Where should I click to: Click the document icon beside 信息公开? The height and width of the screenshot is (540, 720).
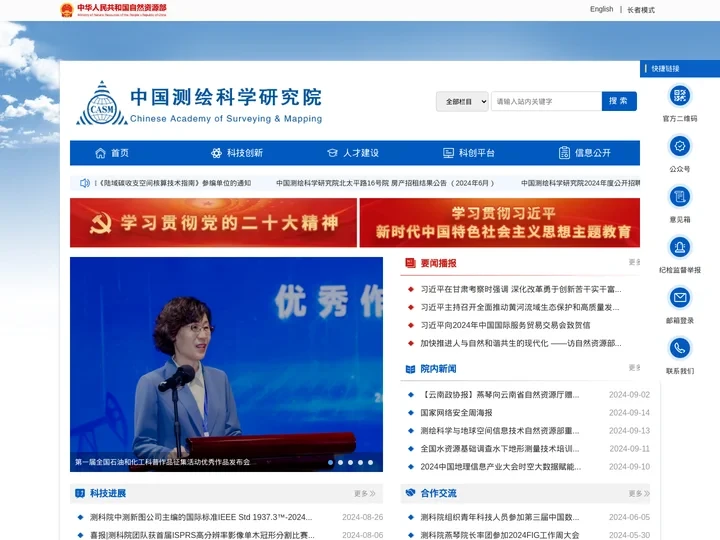tap(564, 153)
